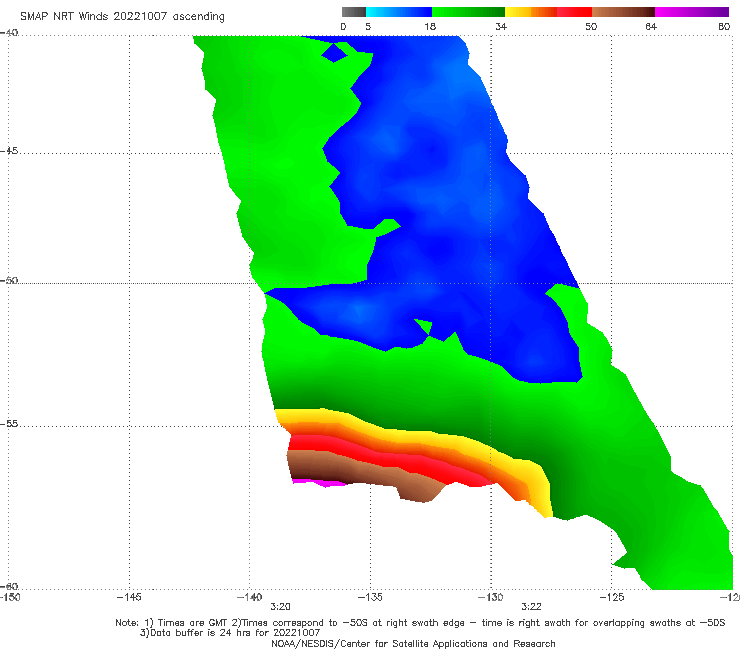The width and height of the screenshot is (740, 650).
Task: Click the title 'SMAP NRT Winds 20221007 ascending'
Action: 122,16
